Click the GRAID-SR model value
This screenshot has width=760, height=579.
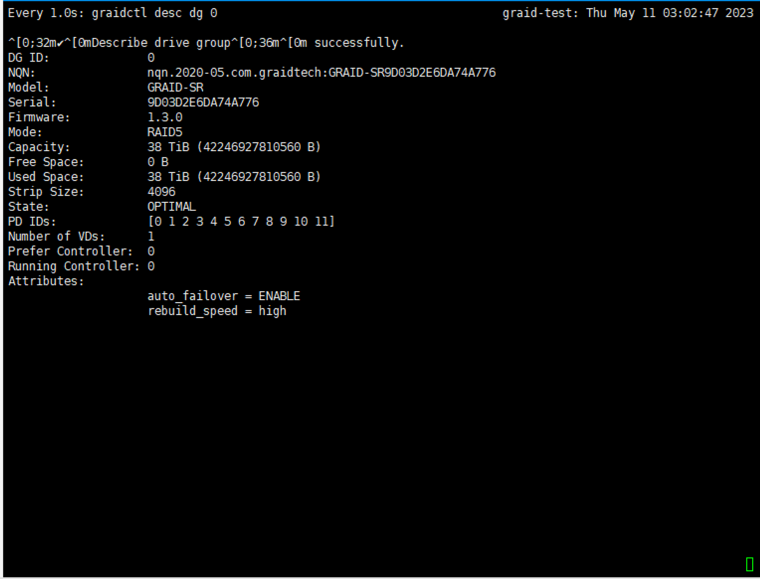pos(175,88)
